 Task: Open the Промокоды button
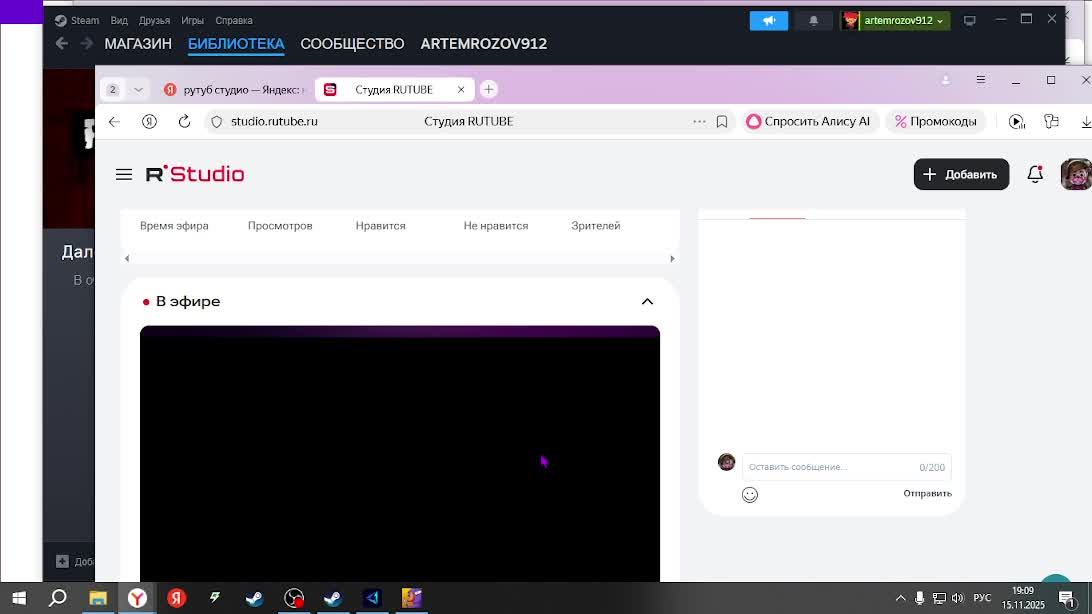point(935,121)
